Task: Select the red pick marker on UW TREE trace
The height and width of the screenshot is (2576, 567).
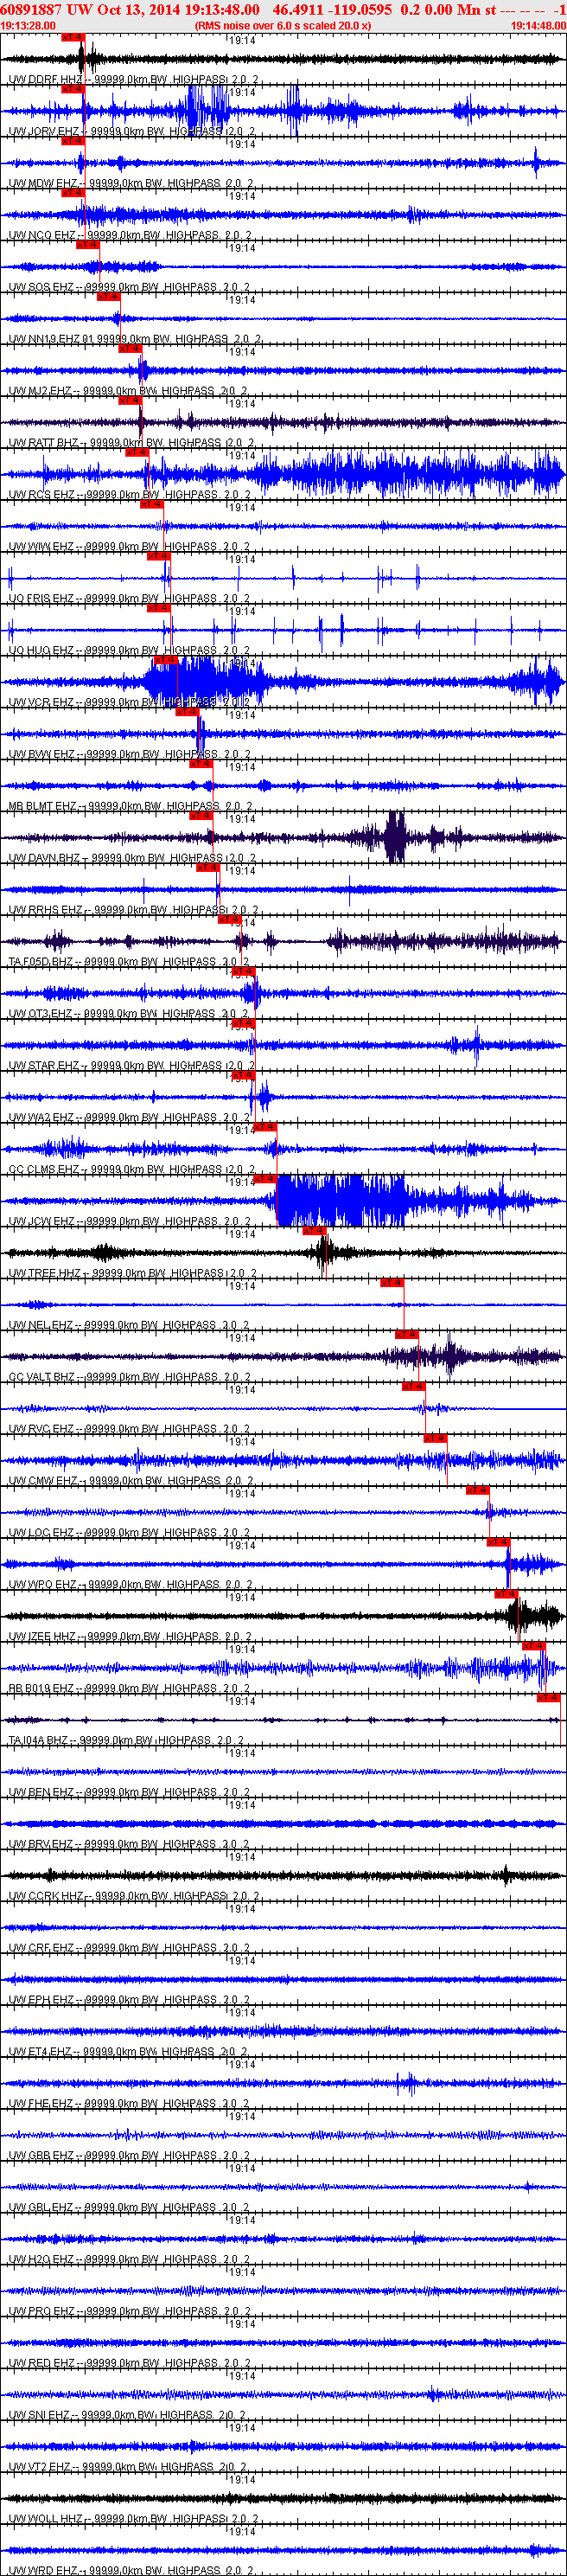Action: [314, 1231]
